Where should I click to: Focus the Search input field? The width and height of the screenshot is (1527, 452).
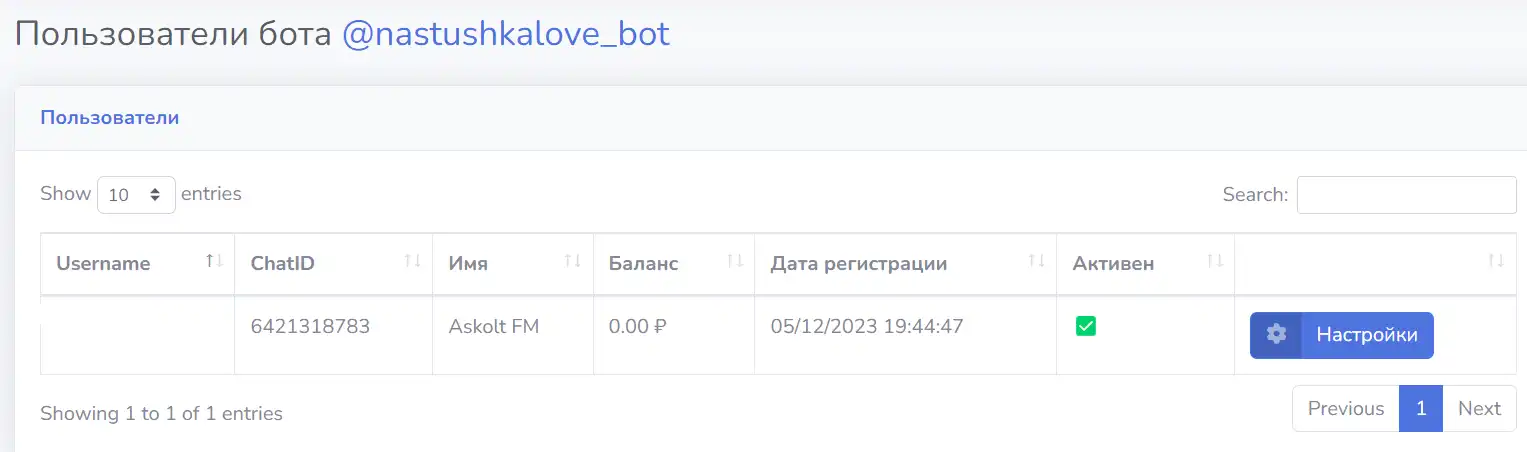(x=1406, y=195)
